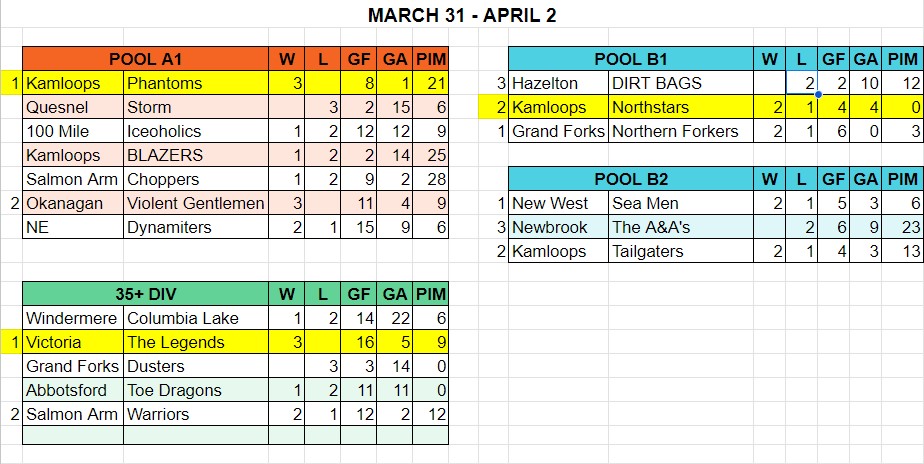Click the Violent Gentlemen cell
The height and width of the screenshot is (464, 924).
tap(196, 203)
